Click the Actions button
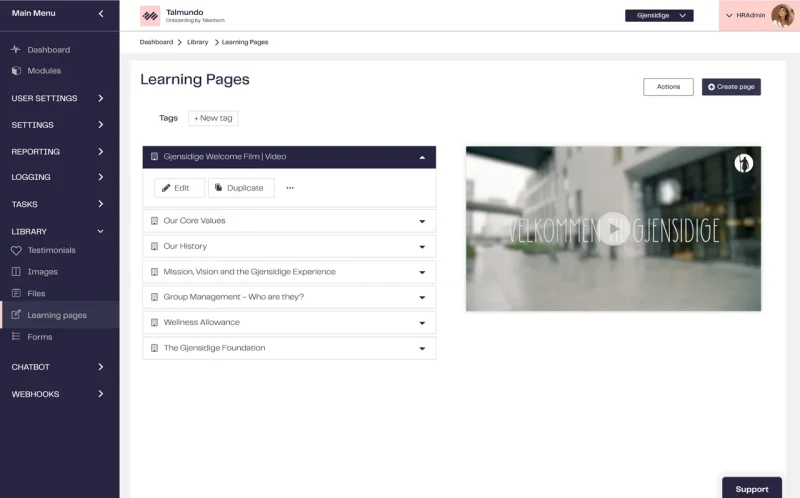Viewport: 800px width, 498px height. tap(668, 87)
